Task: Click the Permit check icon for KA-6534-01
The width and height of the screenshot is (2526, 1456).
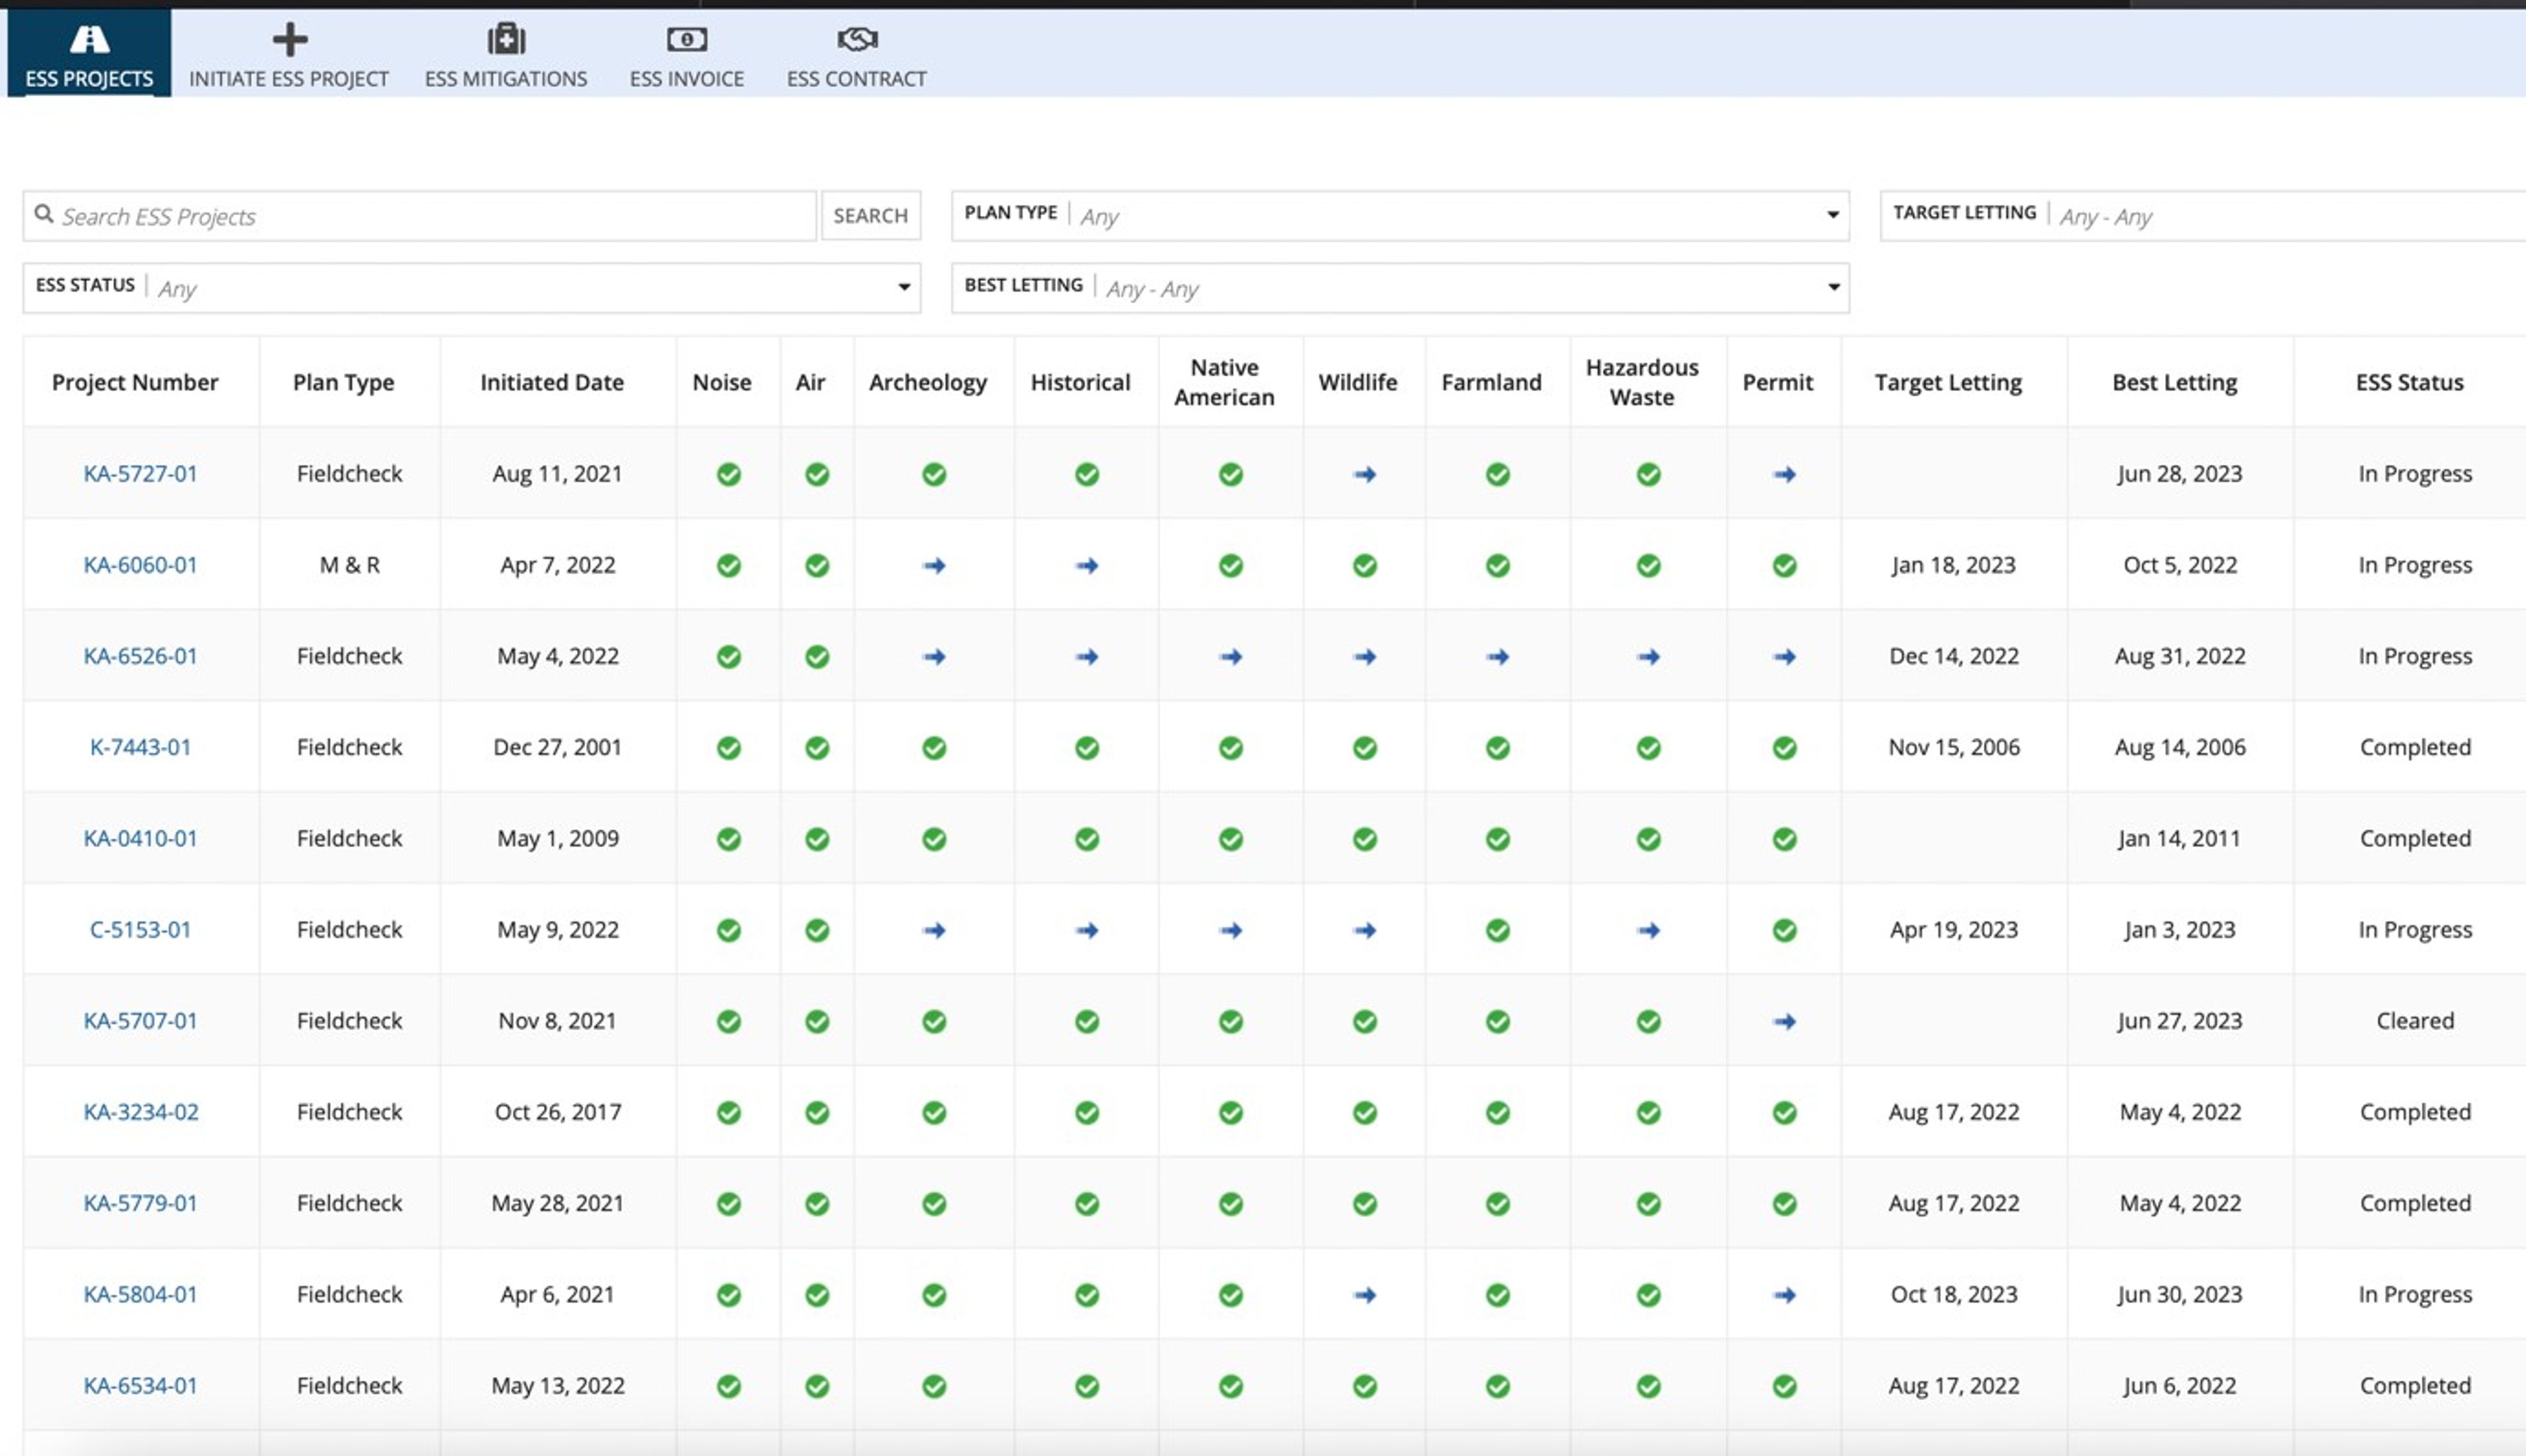Action: pyautogui.click(x=1785, y=1386)
